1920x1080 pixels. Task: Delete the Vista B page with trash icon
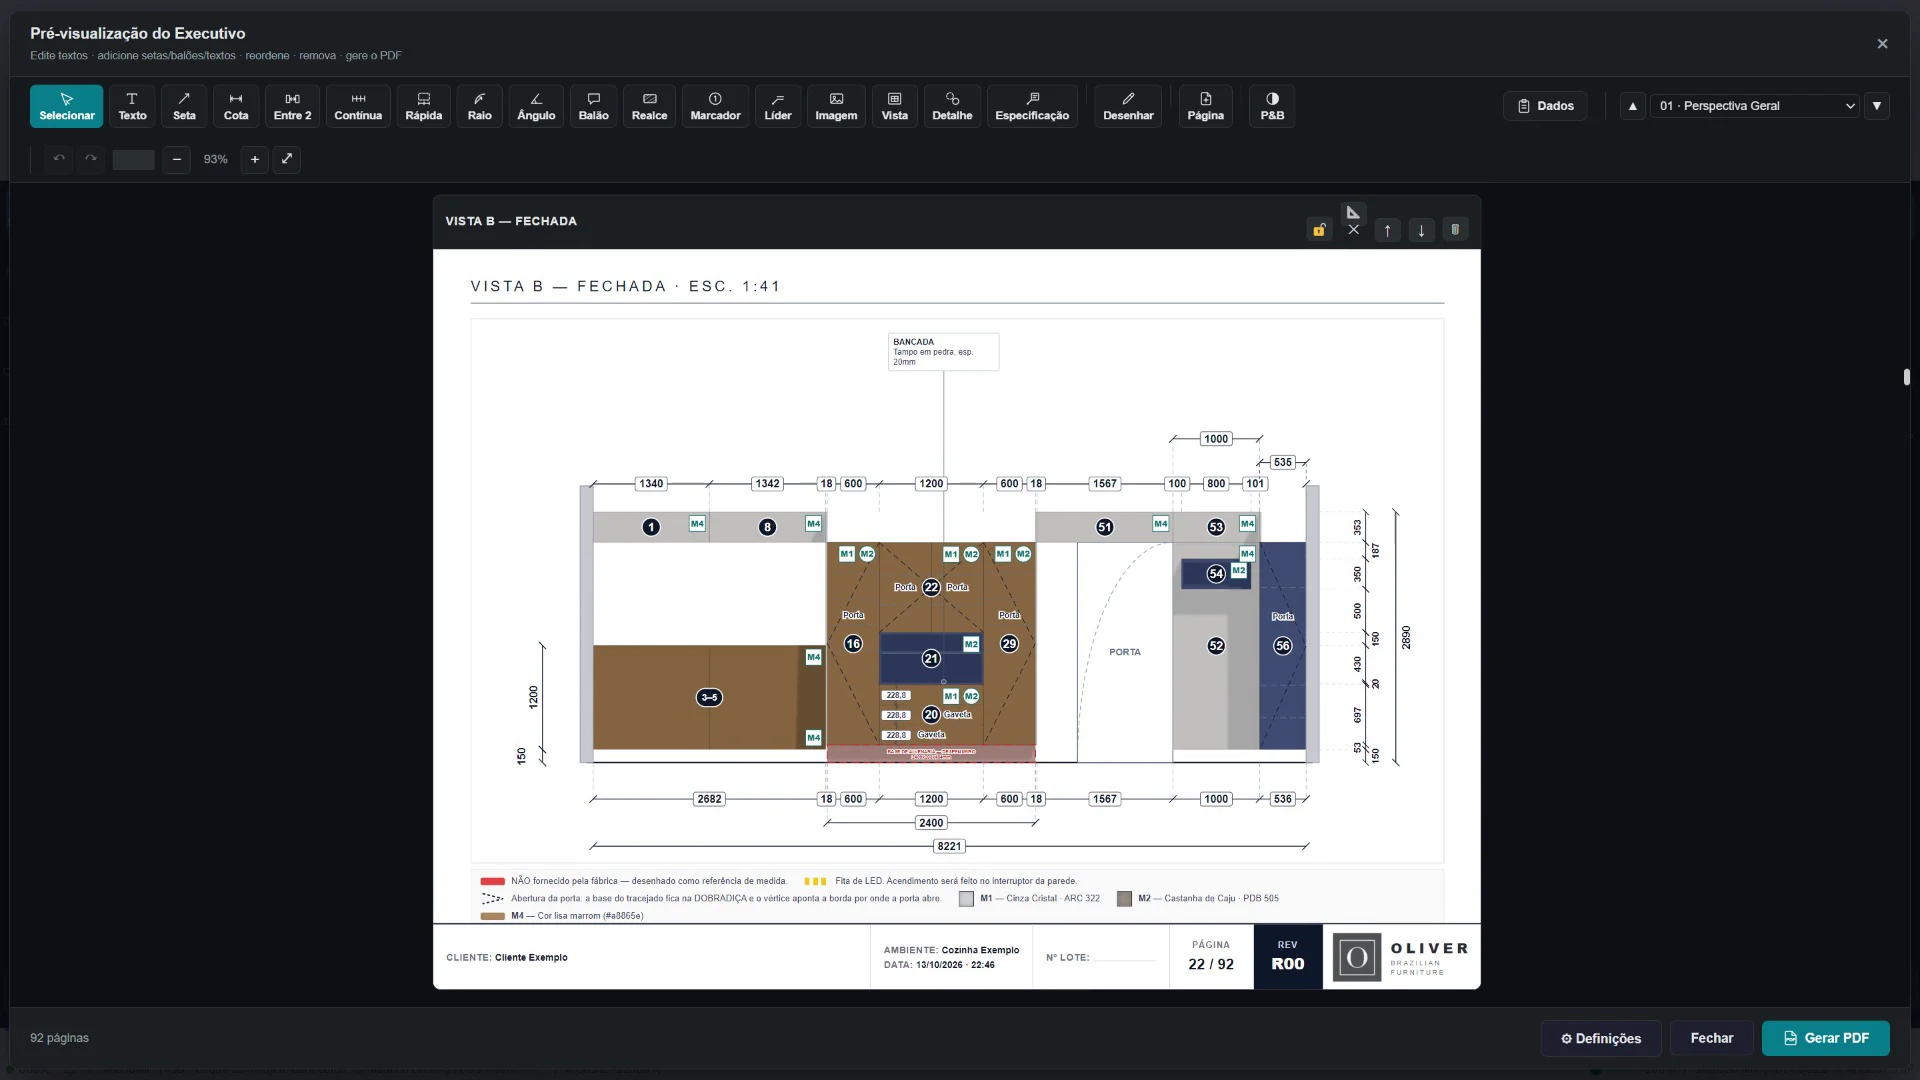(1455, 230)
